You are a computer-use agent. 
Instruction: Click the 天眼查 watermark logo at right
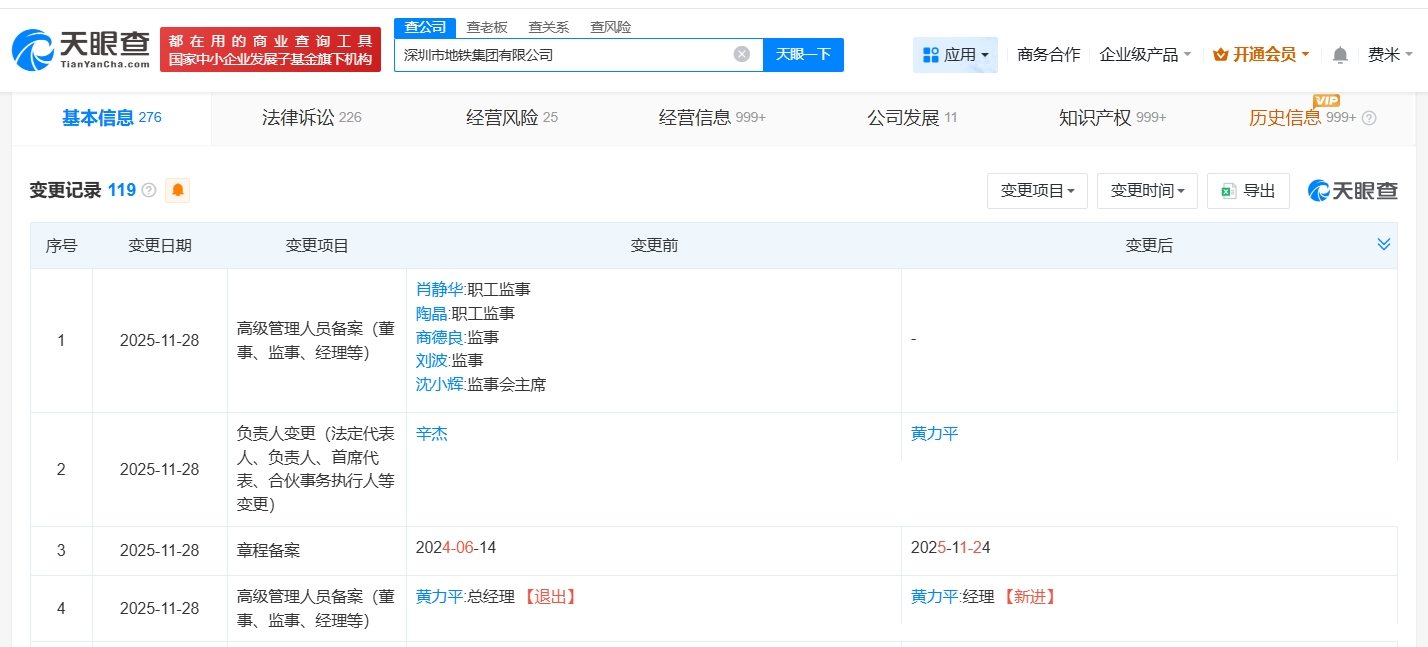click(1352, 190)
